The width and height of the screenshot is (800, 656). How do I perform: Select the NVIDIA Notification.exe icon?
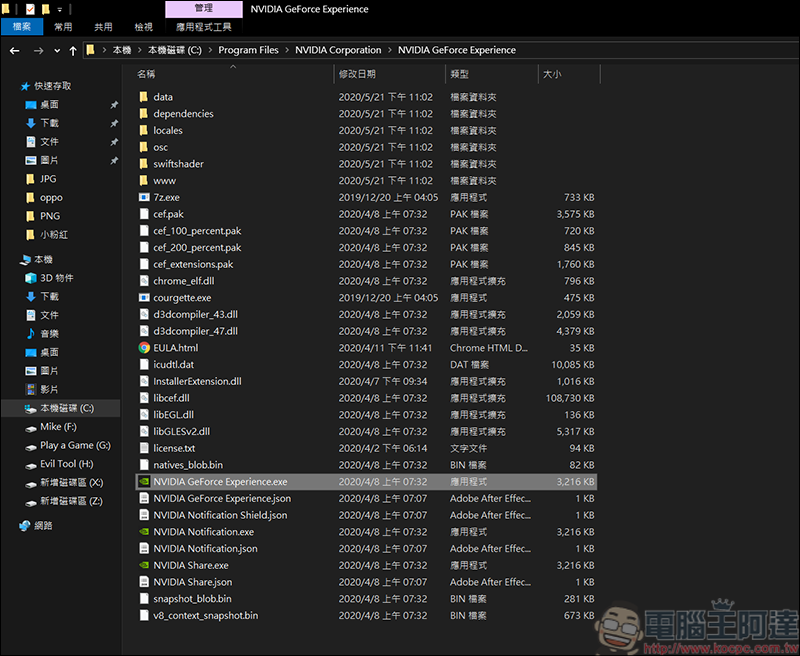point(144,532)
